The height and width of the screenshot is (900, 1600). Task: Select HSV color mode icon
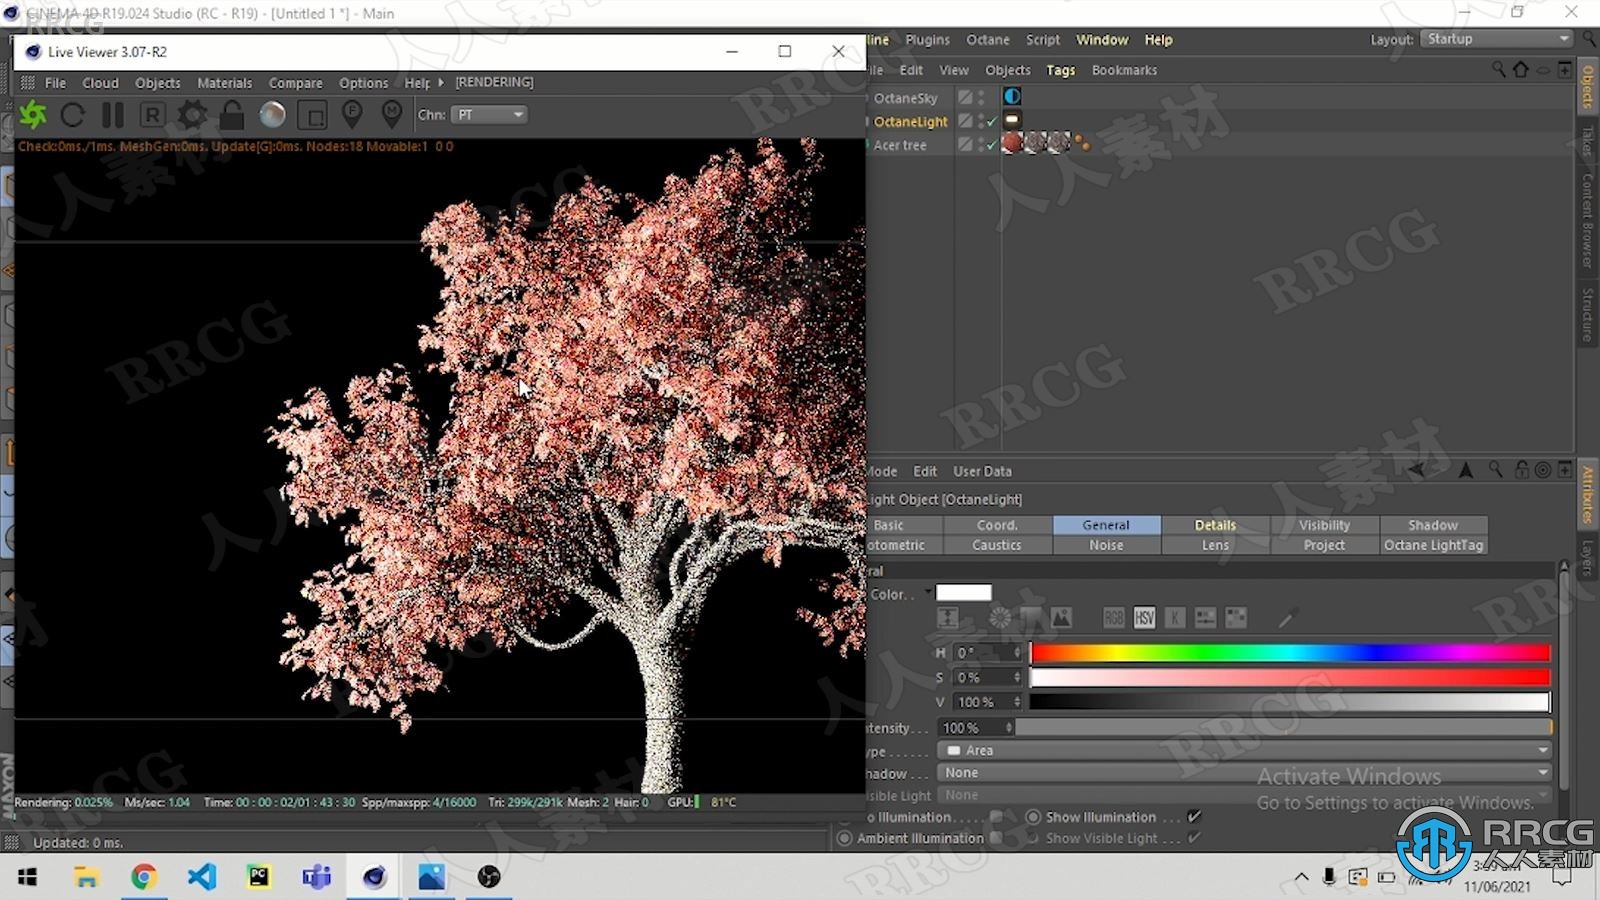tap(1145, 618)
